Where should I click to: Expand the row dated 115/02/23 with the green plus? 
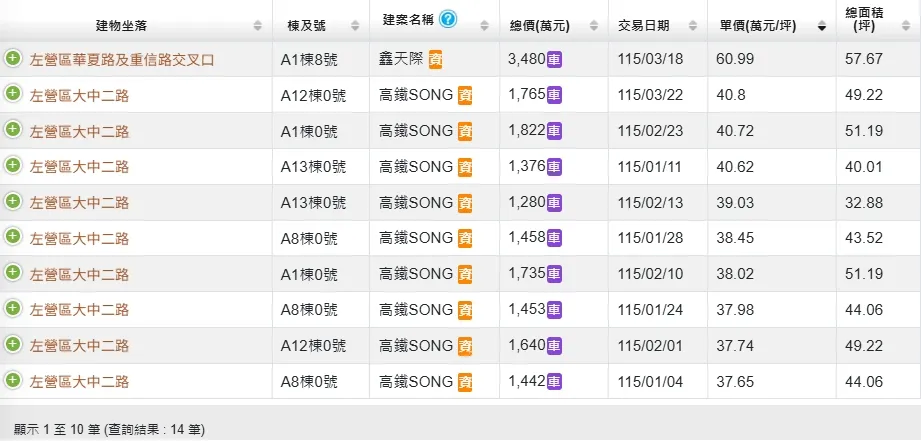pyautogui.click(x=12, y=130)
